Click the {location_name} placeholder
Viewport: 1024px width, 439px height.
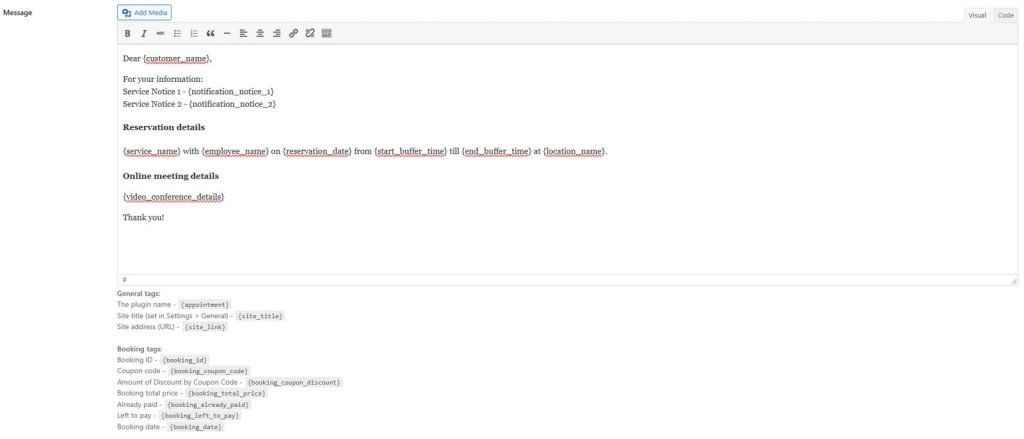tap(575, 152)
